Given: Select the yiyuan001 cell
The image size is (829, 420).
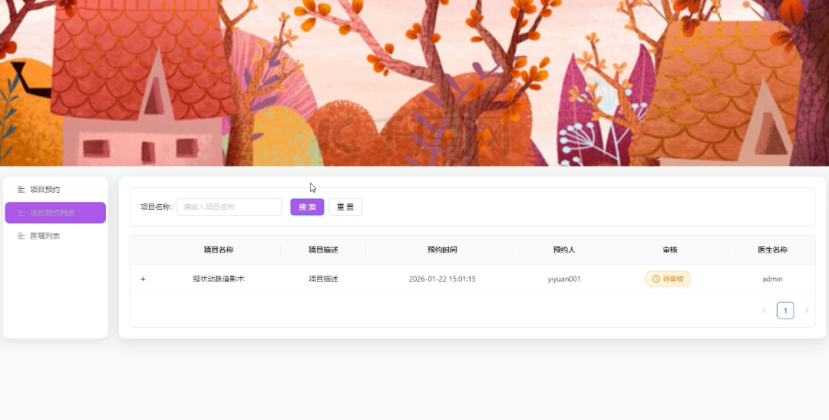Looking at the screenshot, I should (564, 279).
